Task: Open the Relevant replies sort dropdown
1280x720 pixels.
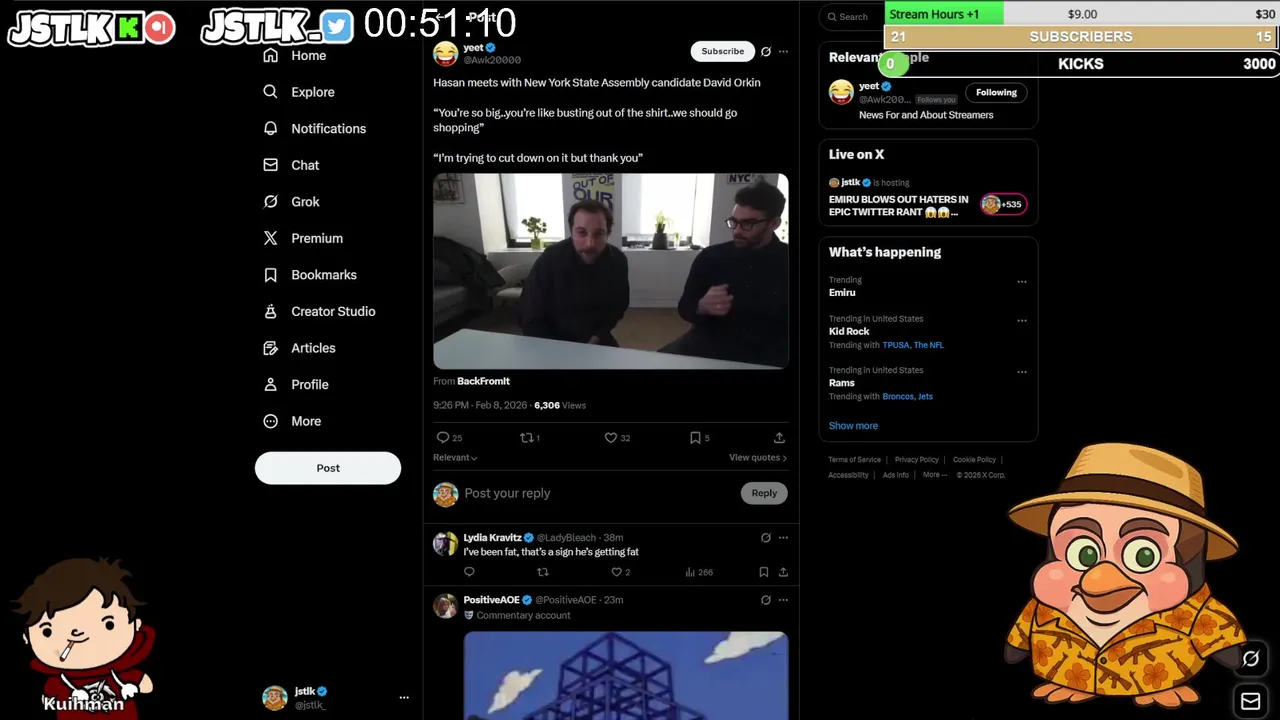Action: (x=455, y=458)
